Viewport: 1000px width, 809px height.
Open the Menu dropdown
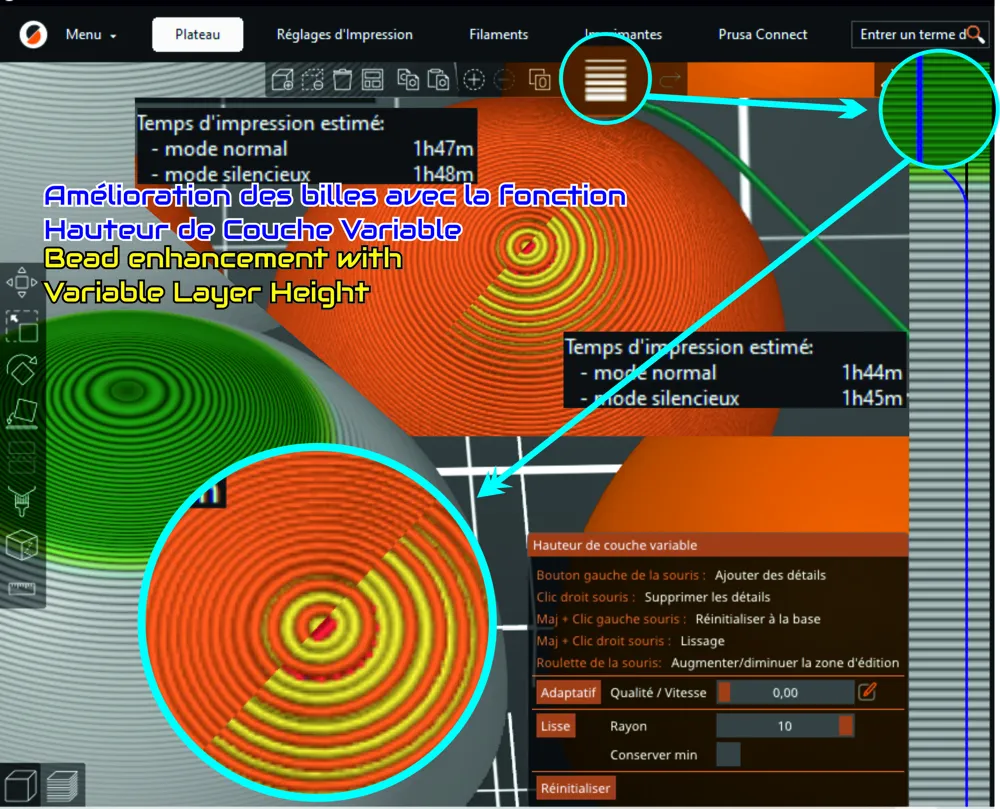pyautogui.click(x=91, y=34)
